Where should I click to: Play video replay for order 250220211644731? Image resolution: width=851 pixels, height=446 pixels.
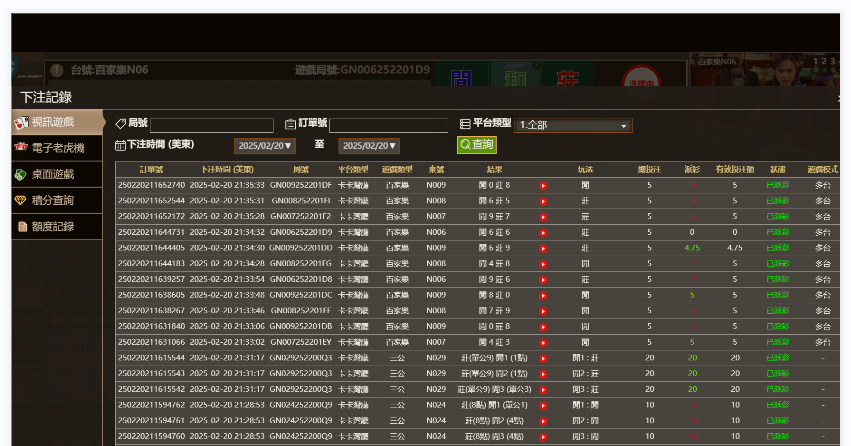pyautogui.click(x=543, y=232)
